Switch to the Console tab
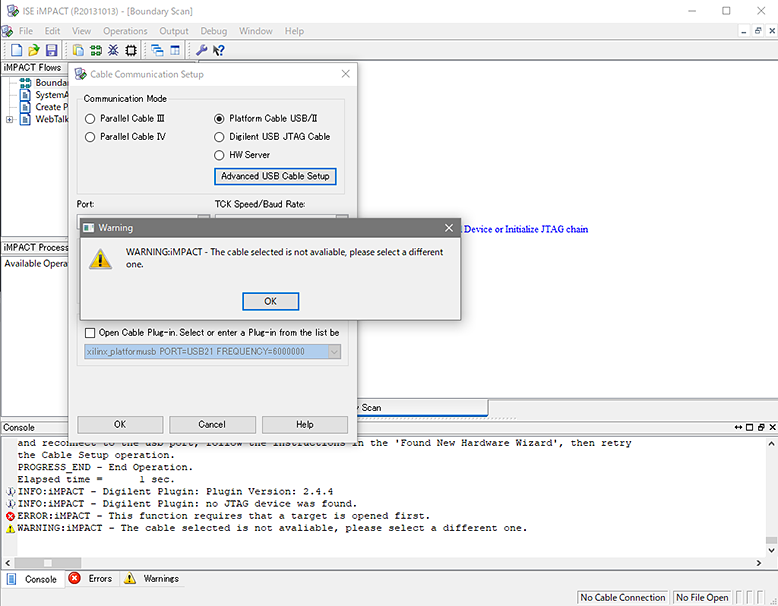This screenshot has height=606, width=778. (x=33, y=579)
